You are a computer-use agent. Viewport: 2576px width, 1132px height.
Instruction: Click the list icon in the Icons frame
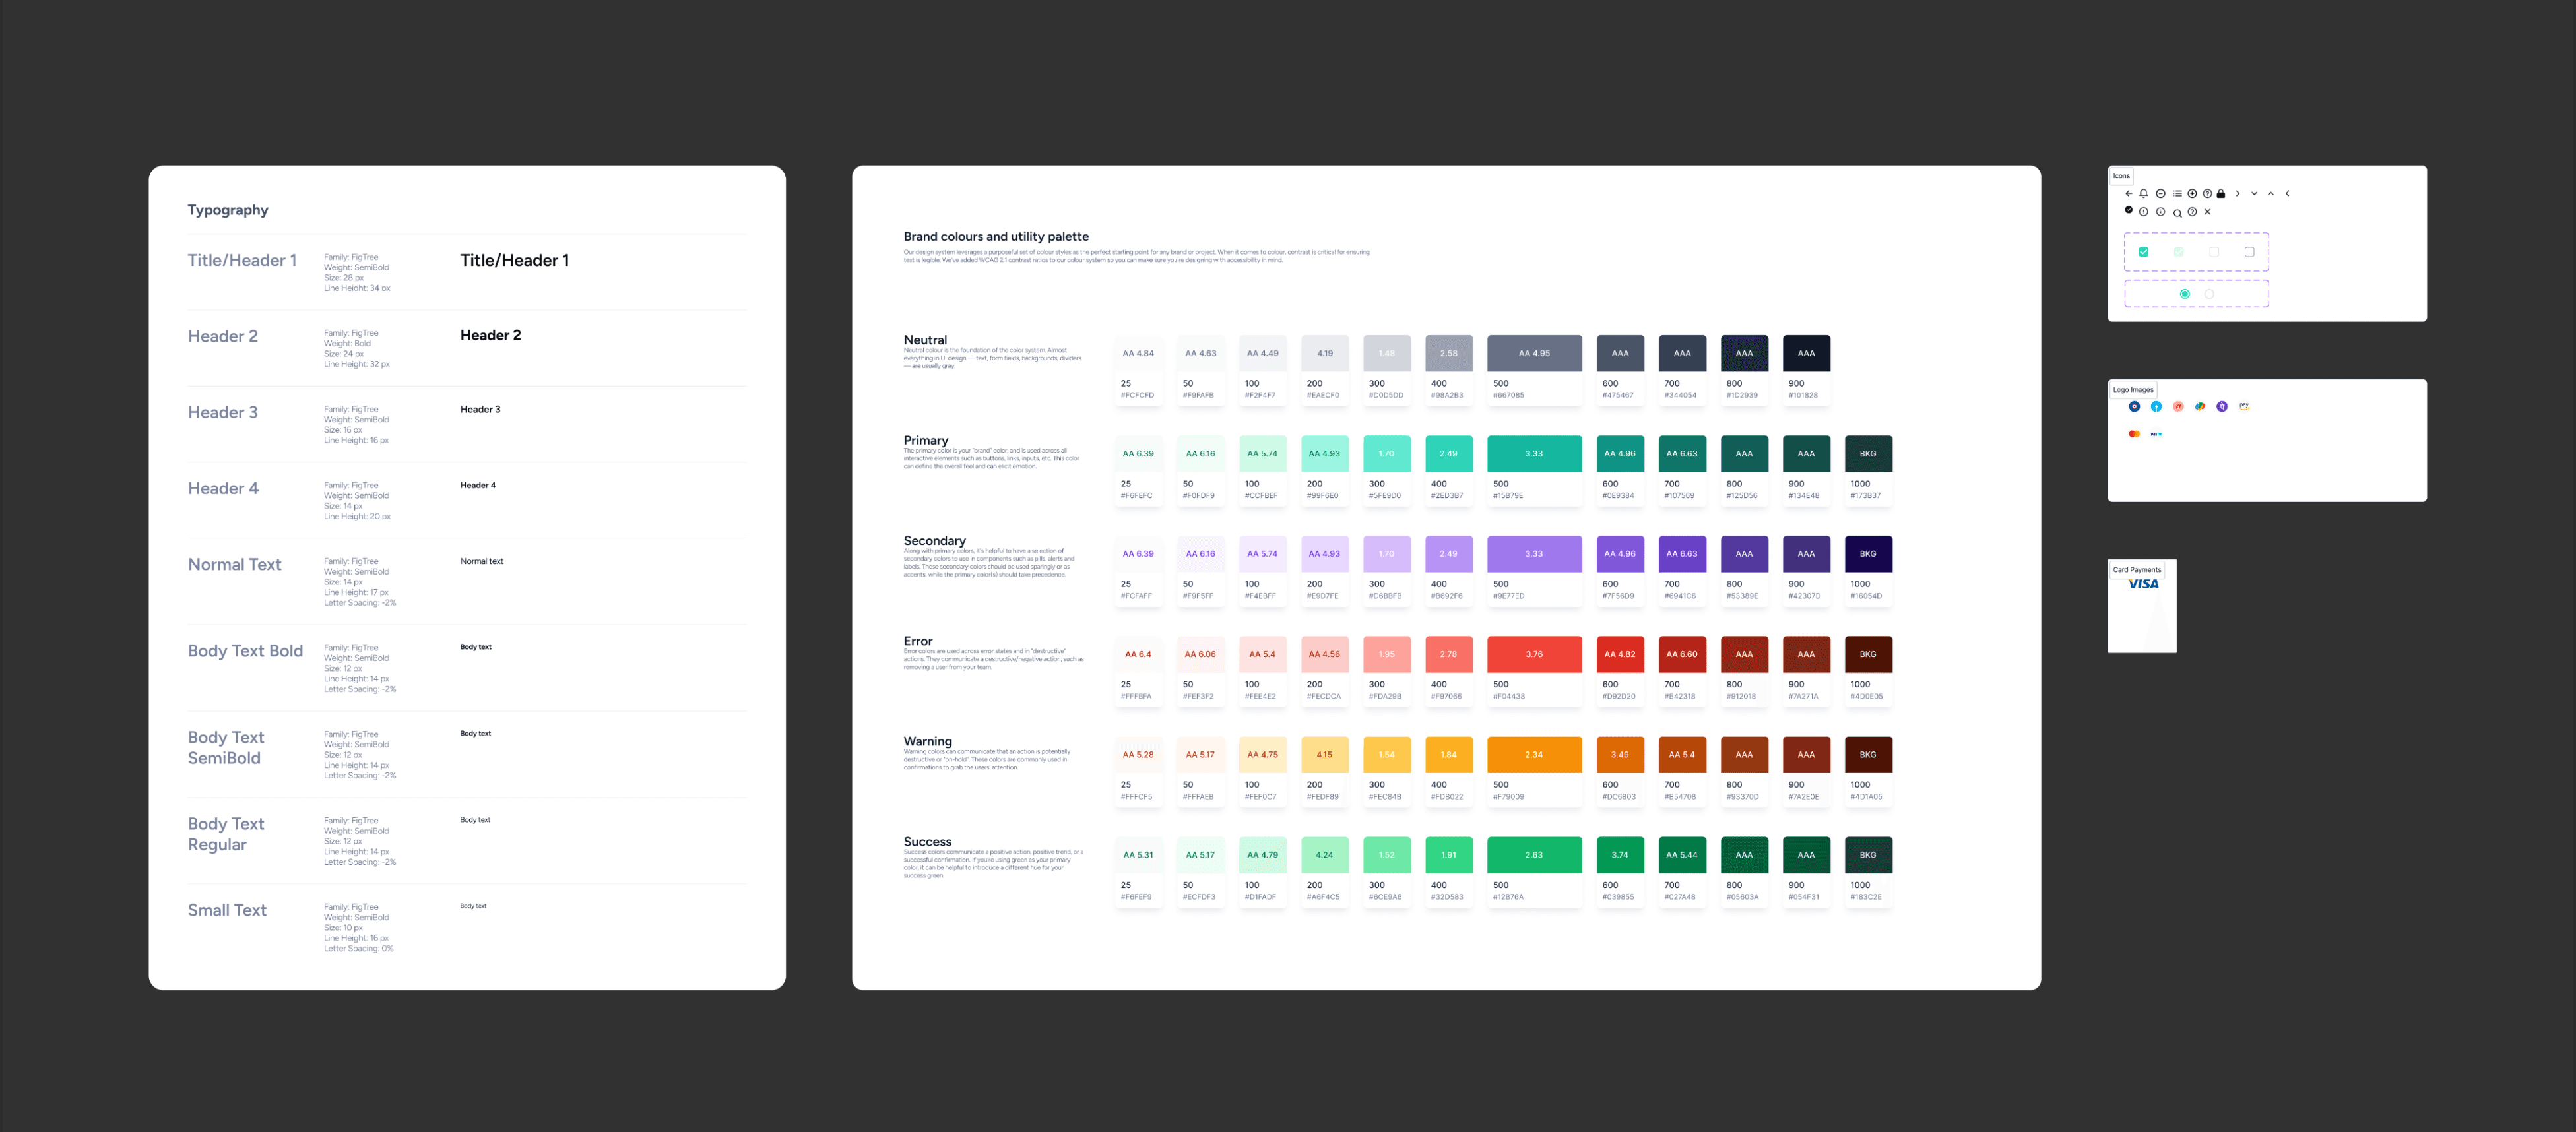tap(2178, 194)
